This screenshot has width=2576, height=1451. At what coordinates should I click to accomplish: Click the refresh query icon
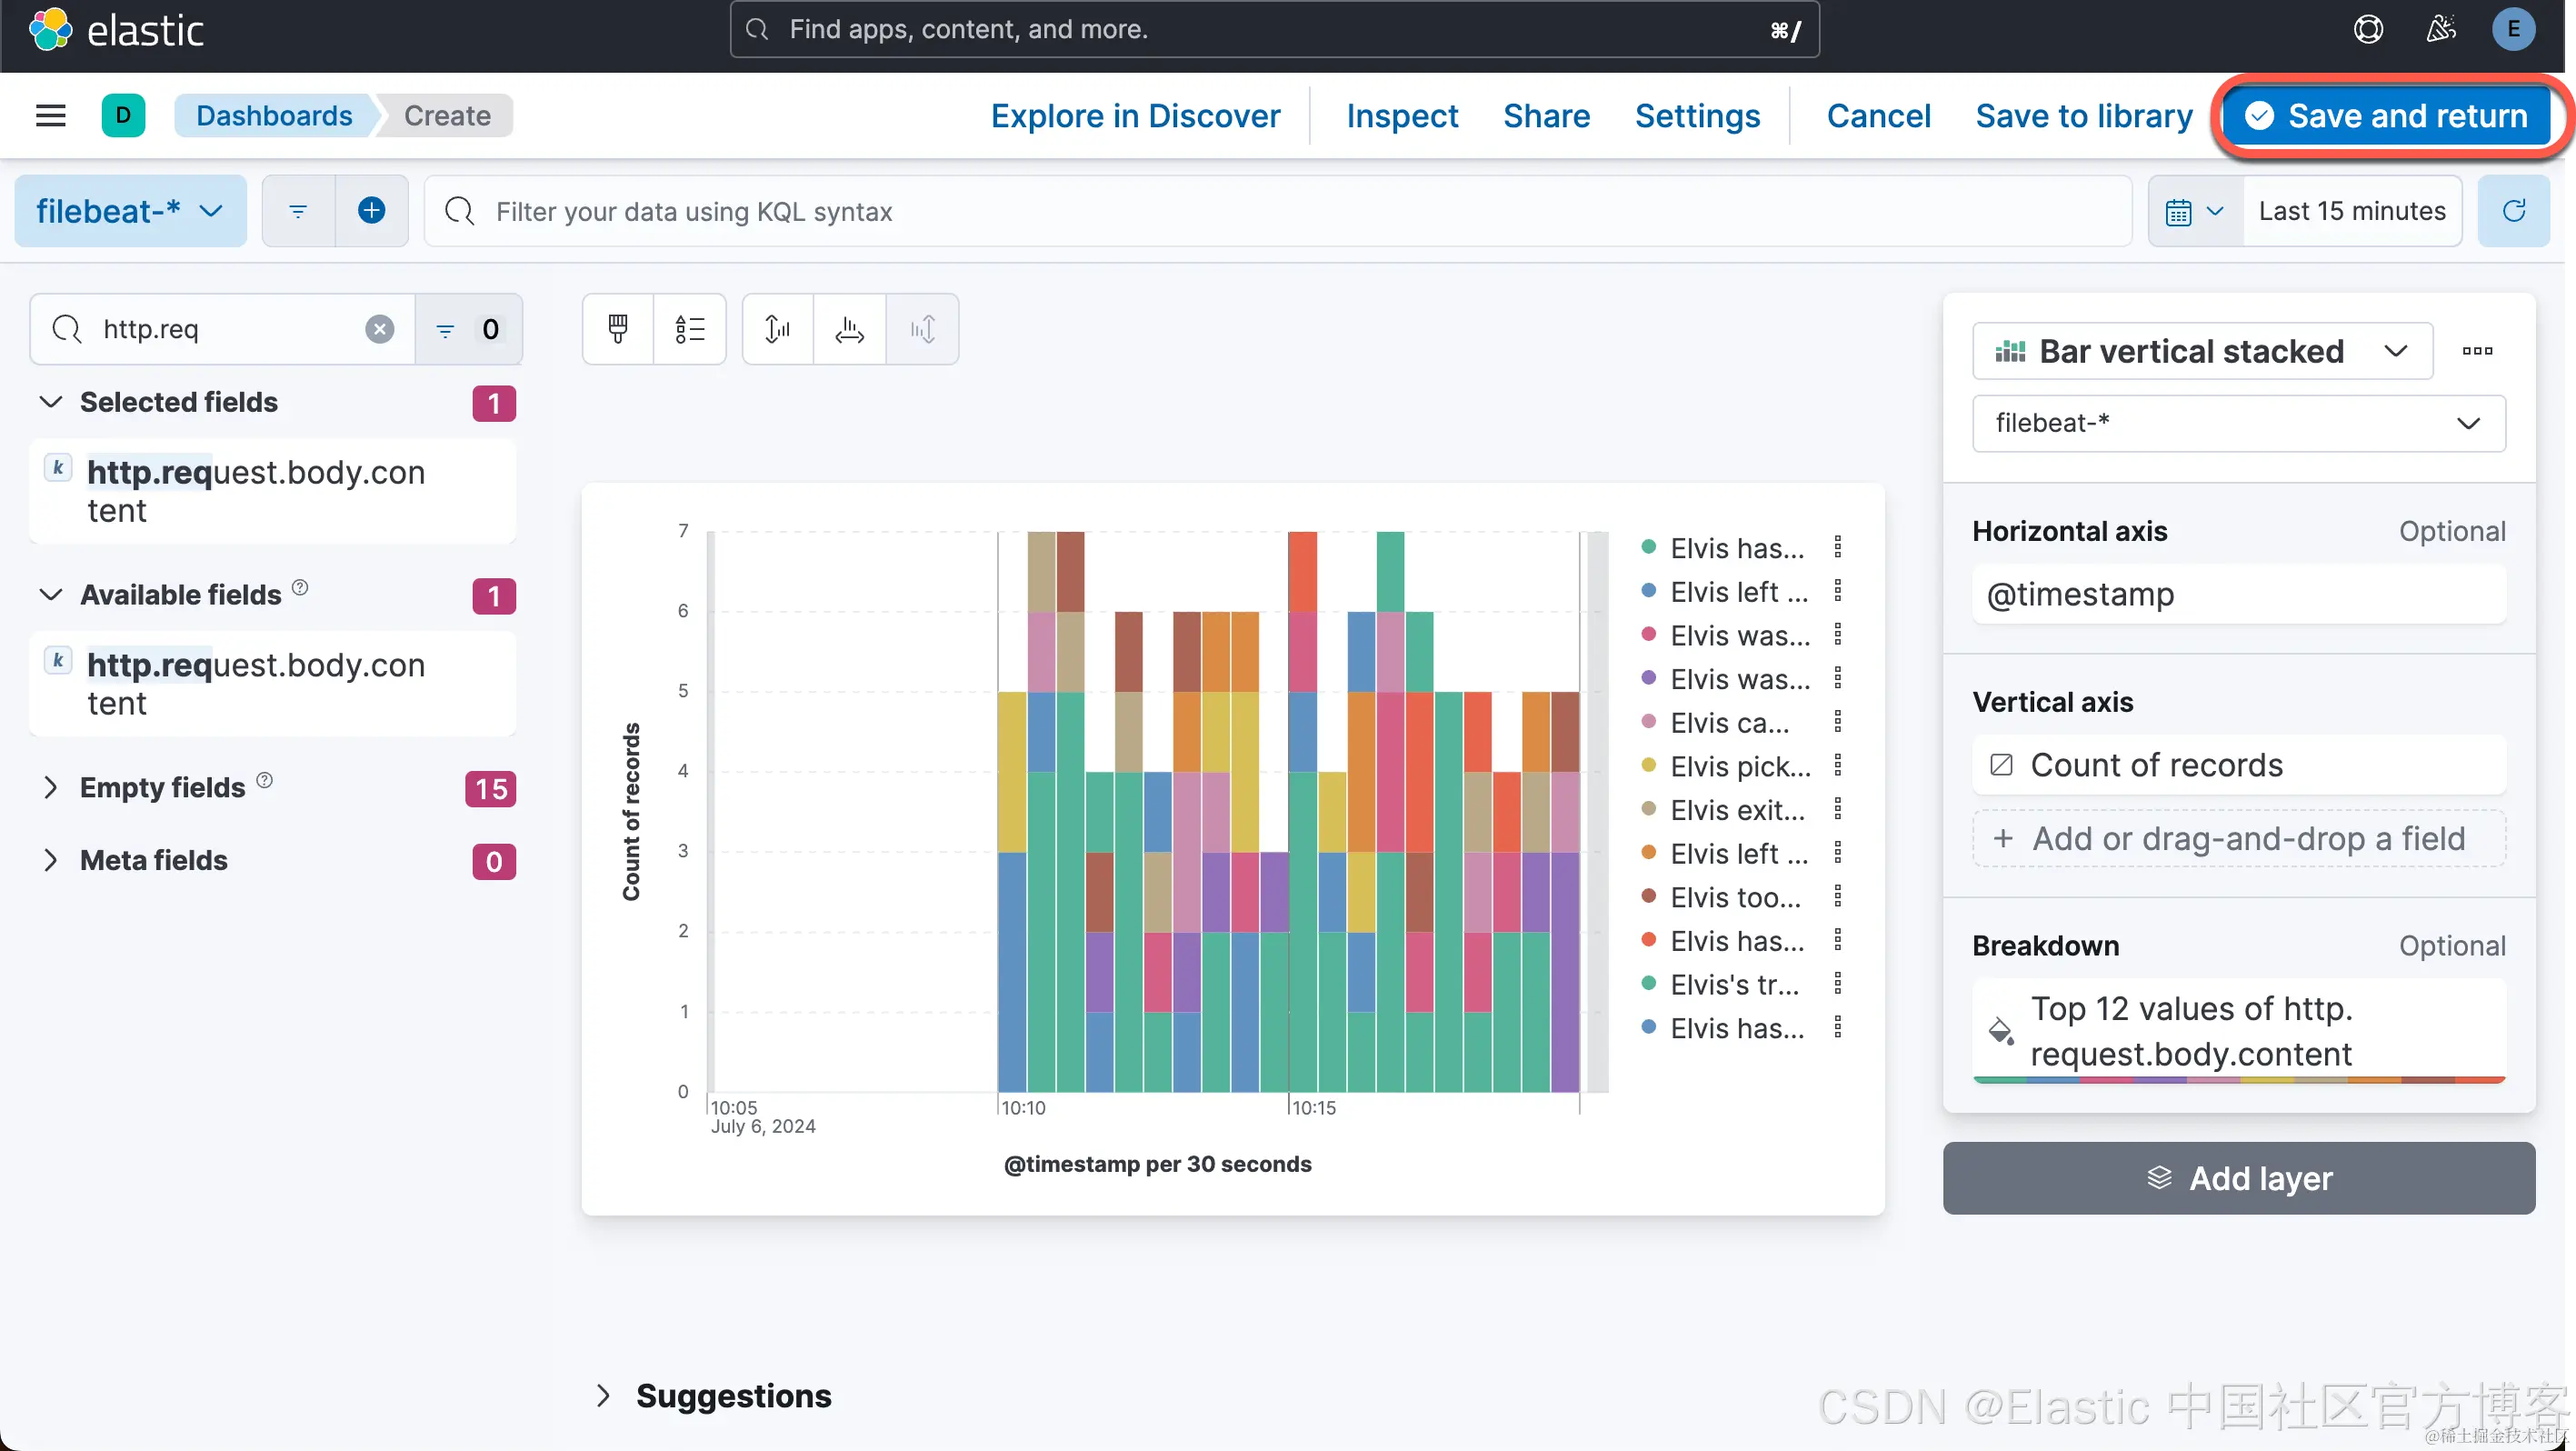(2513, 211)
